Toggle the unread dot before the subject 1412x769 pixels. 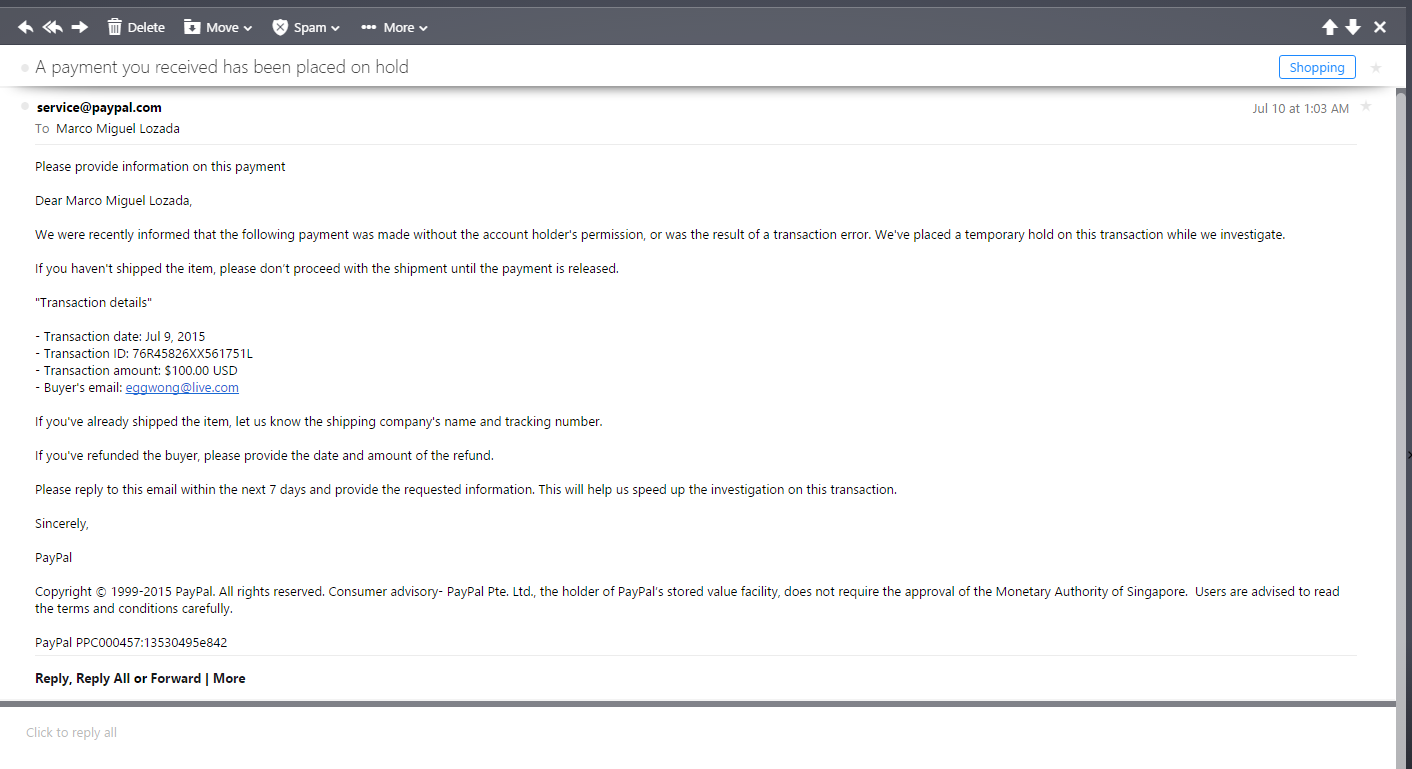(x=25, y=68)
